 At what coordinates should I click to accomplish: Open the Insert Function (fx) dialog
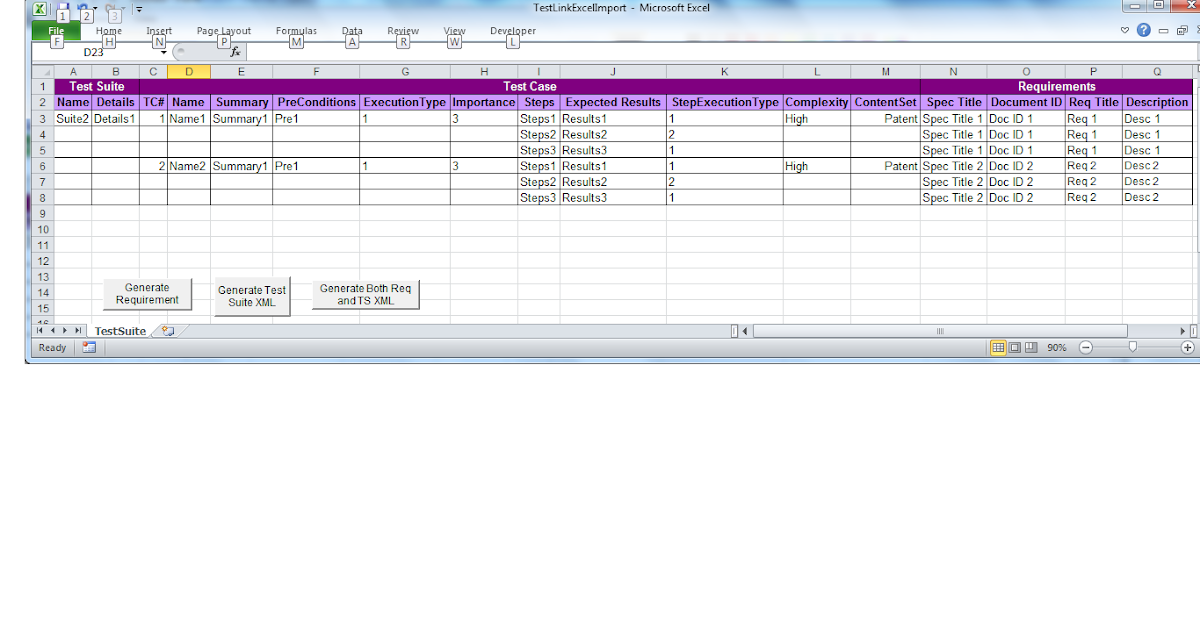tap(236, 50)
